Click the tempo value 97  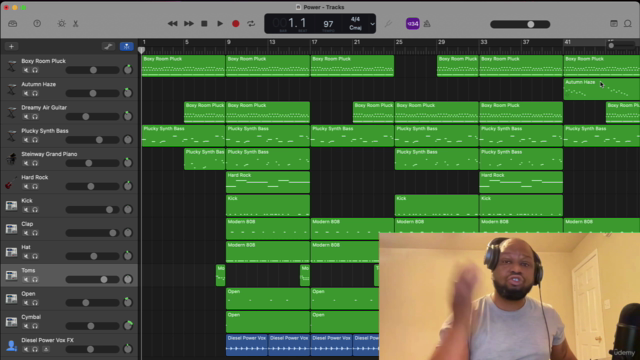[328, 24]
